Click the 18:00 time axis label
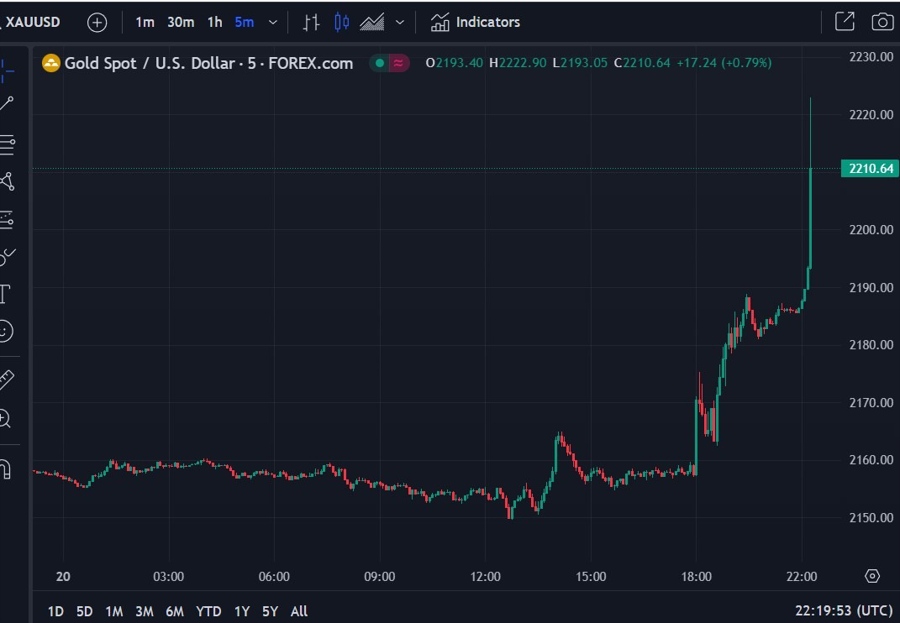 tap(696, 576)
